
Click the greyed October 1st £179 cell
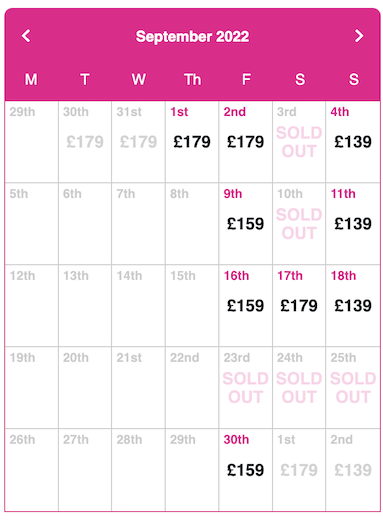tap(299, 470)
